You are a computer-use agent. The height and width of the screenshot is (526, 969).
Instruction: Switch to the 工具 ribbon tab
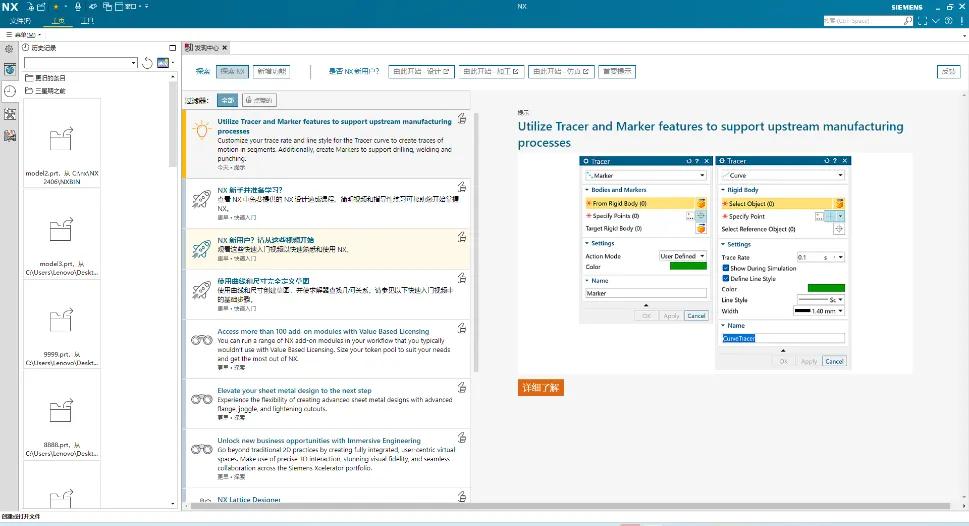pyautogui.click(x=88, y=21)
